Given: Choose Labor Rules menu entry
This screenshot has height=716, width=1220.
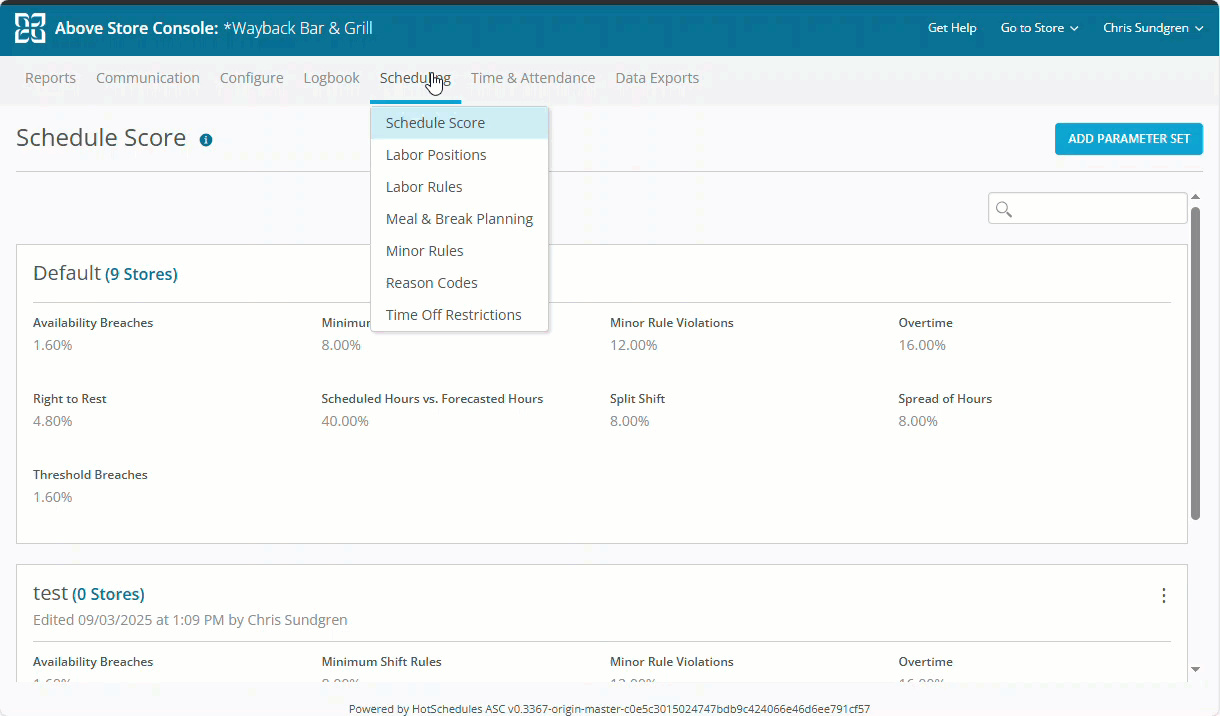Looking at the screenshot, I should tap(424, 187).
